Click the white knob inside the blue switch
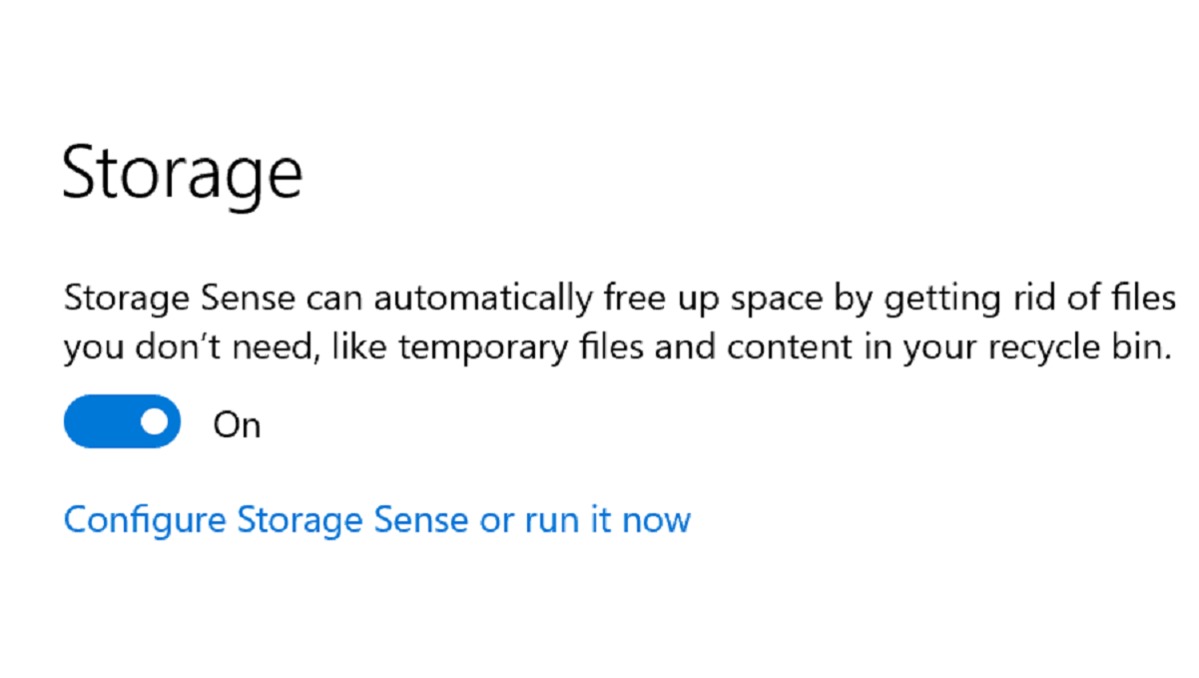The image size is (1199, 678). pos(154,421)
